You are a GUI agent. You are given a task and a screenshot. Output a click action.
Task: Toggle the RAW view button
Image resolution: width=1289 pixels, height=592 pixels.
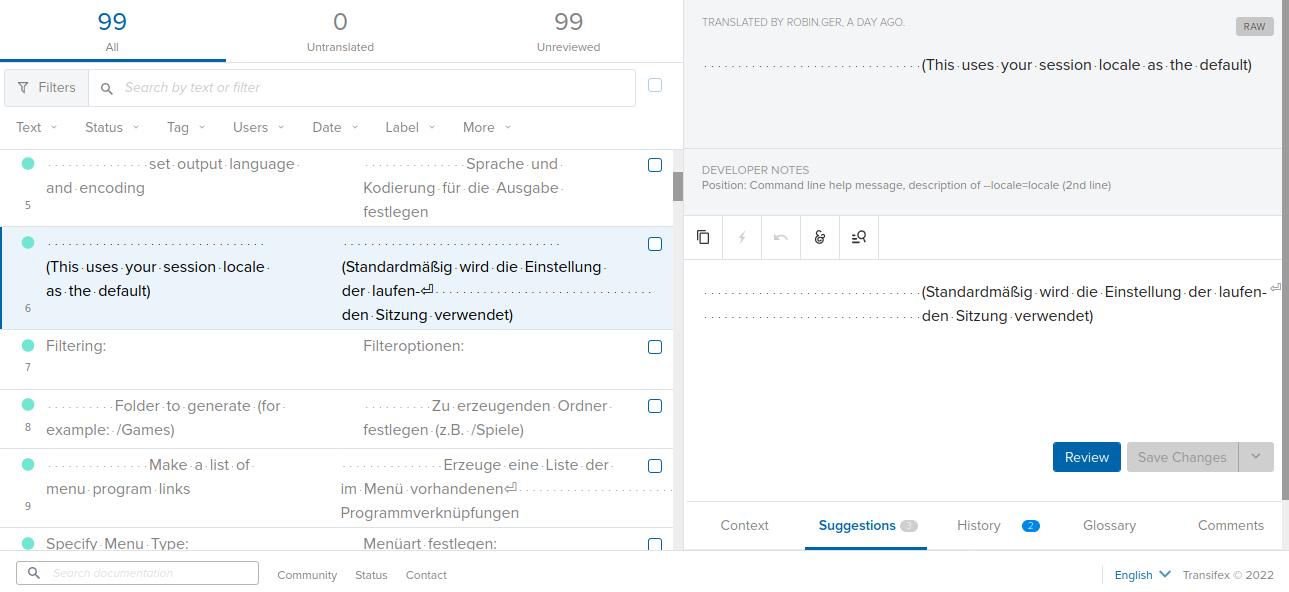coord(1254,27)
